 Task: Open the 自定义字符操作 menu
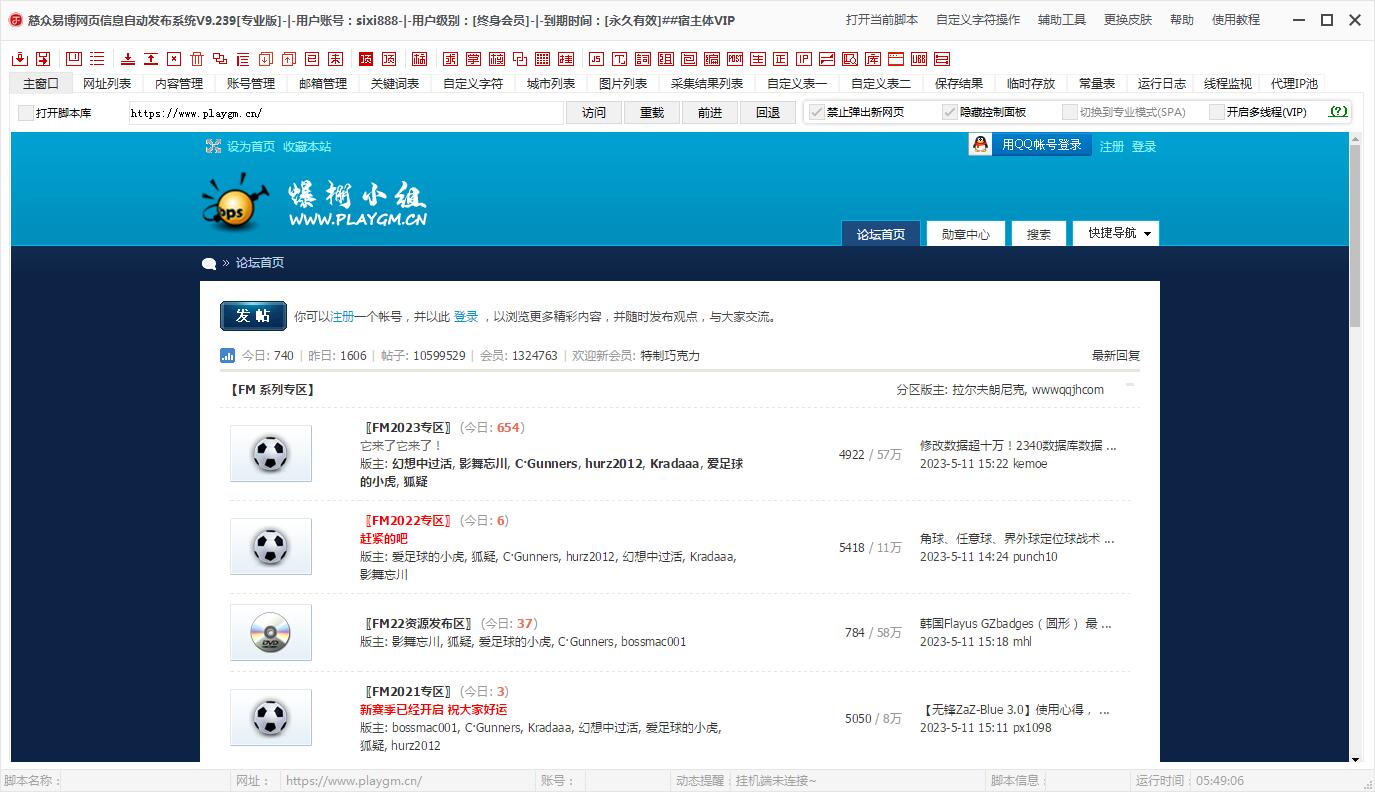[978, 20]
